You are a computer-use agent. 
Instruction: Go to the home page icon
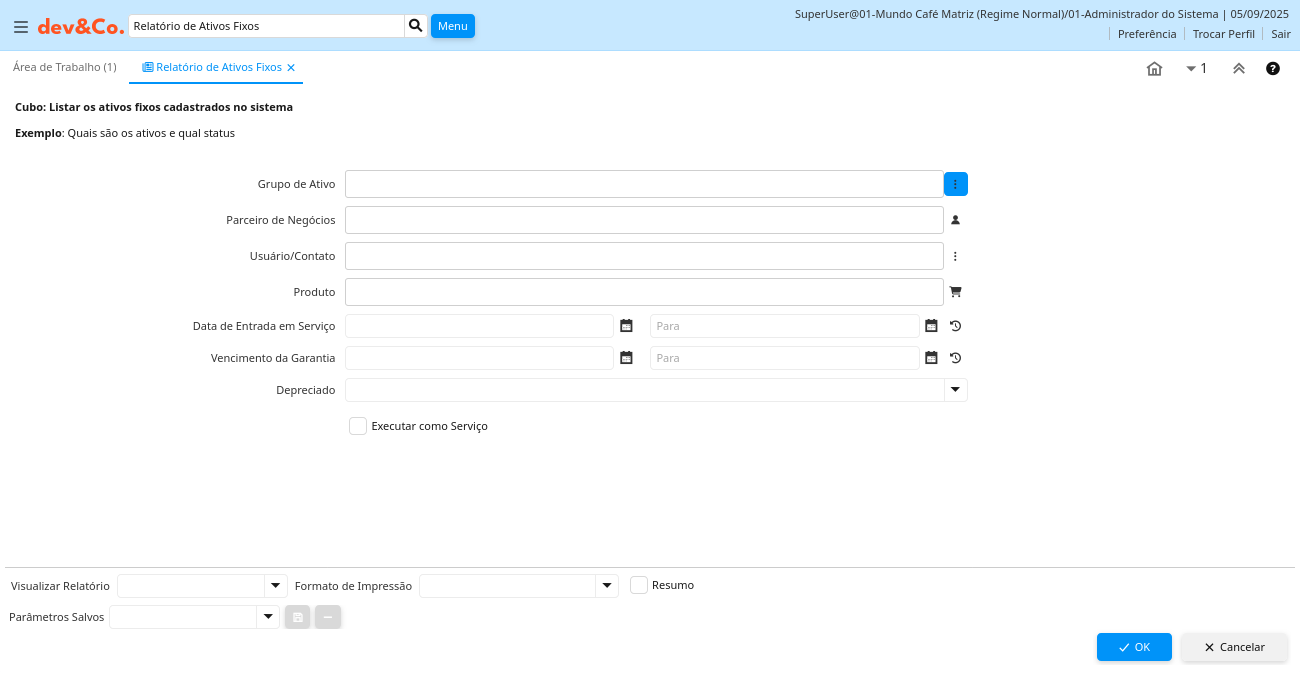click(x=1154, y=69)
